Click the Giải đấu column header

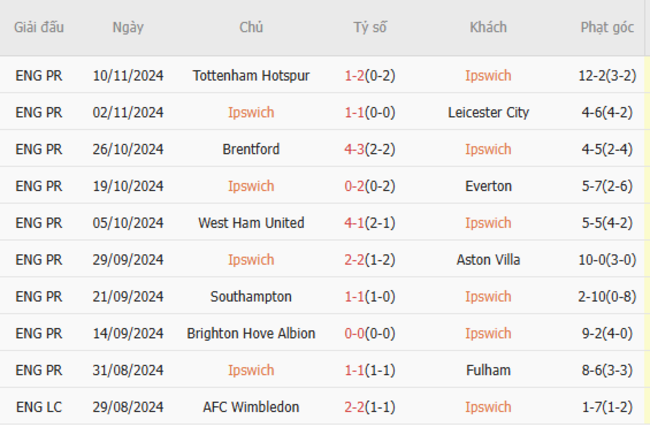point(39,27)
